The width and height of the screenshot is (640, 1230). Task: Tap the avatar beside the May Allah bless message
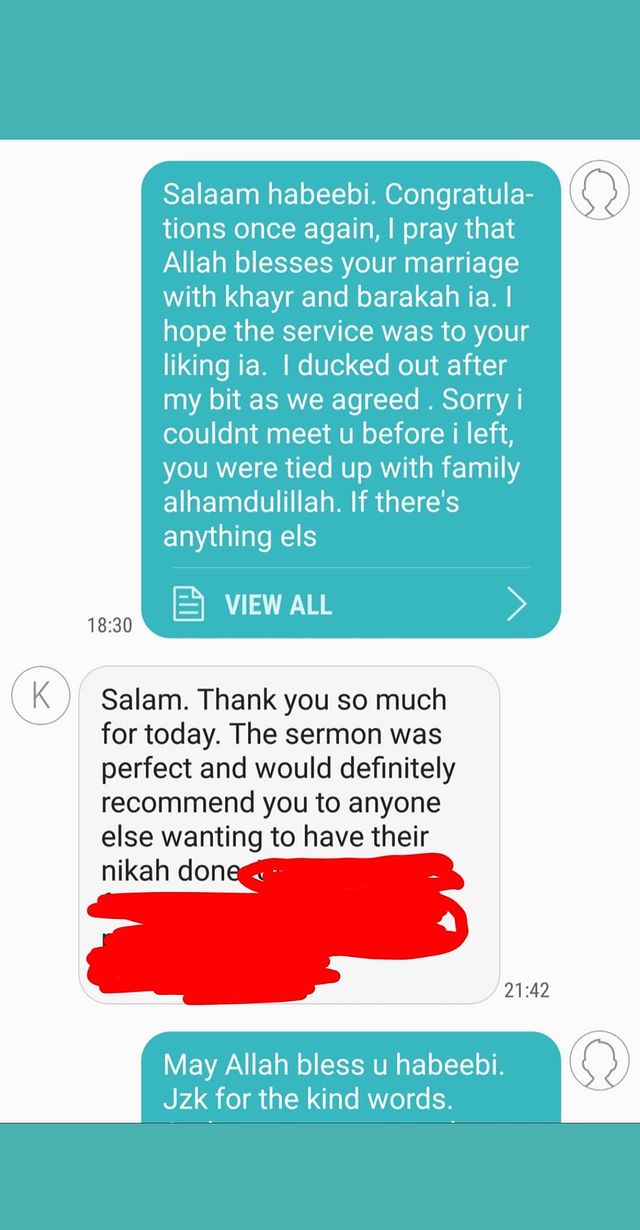click(x=599, y=1061)
